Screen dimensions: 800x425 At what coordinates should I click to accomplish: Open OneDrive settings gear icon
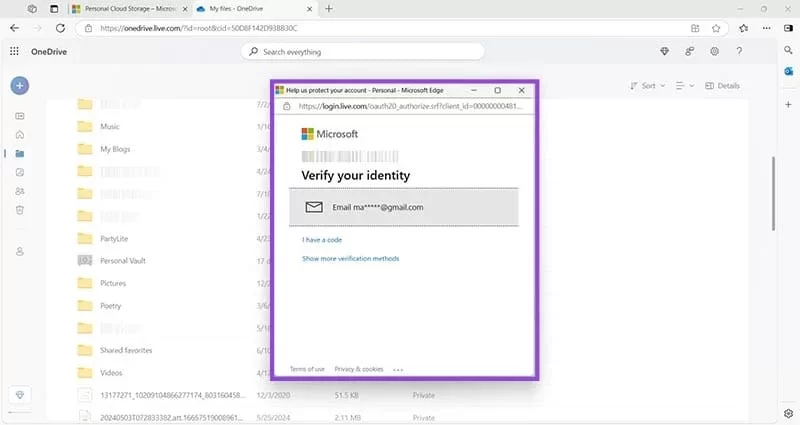(715, 51)
